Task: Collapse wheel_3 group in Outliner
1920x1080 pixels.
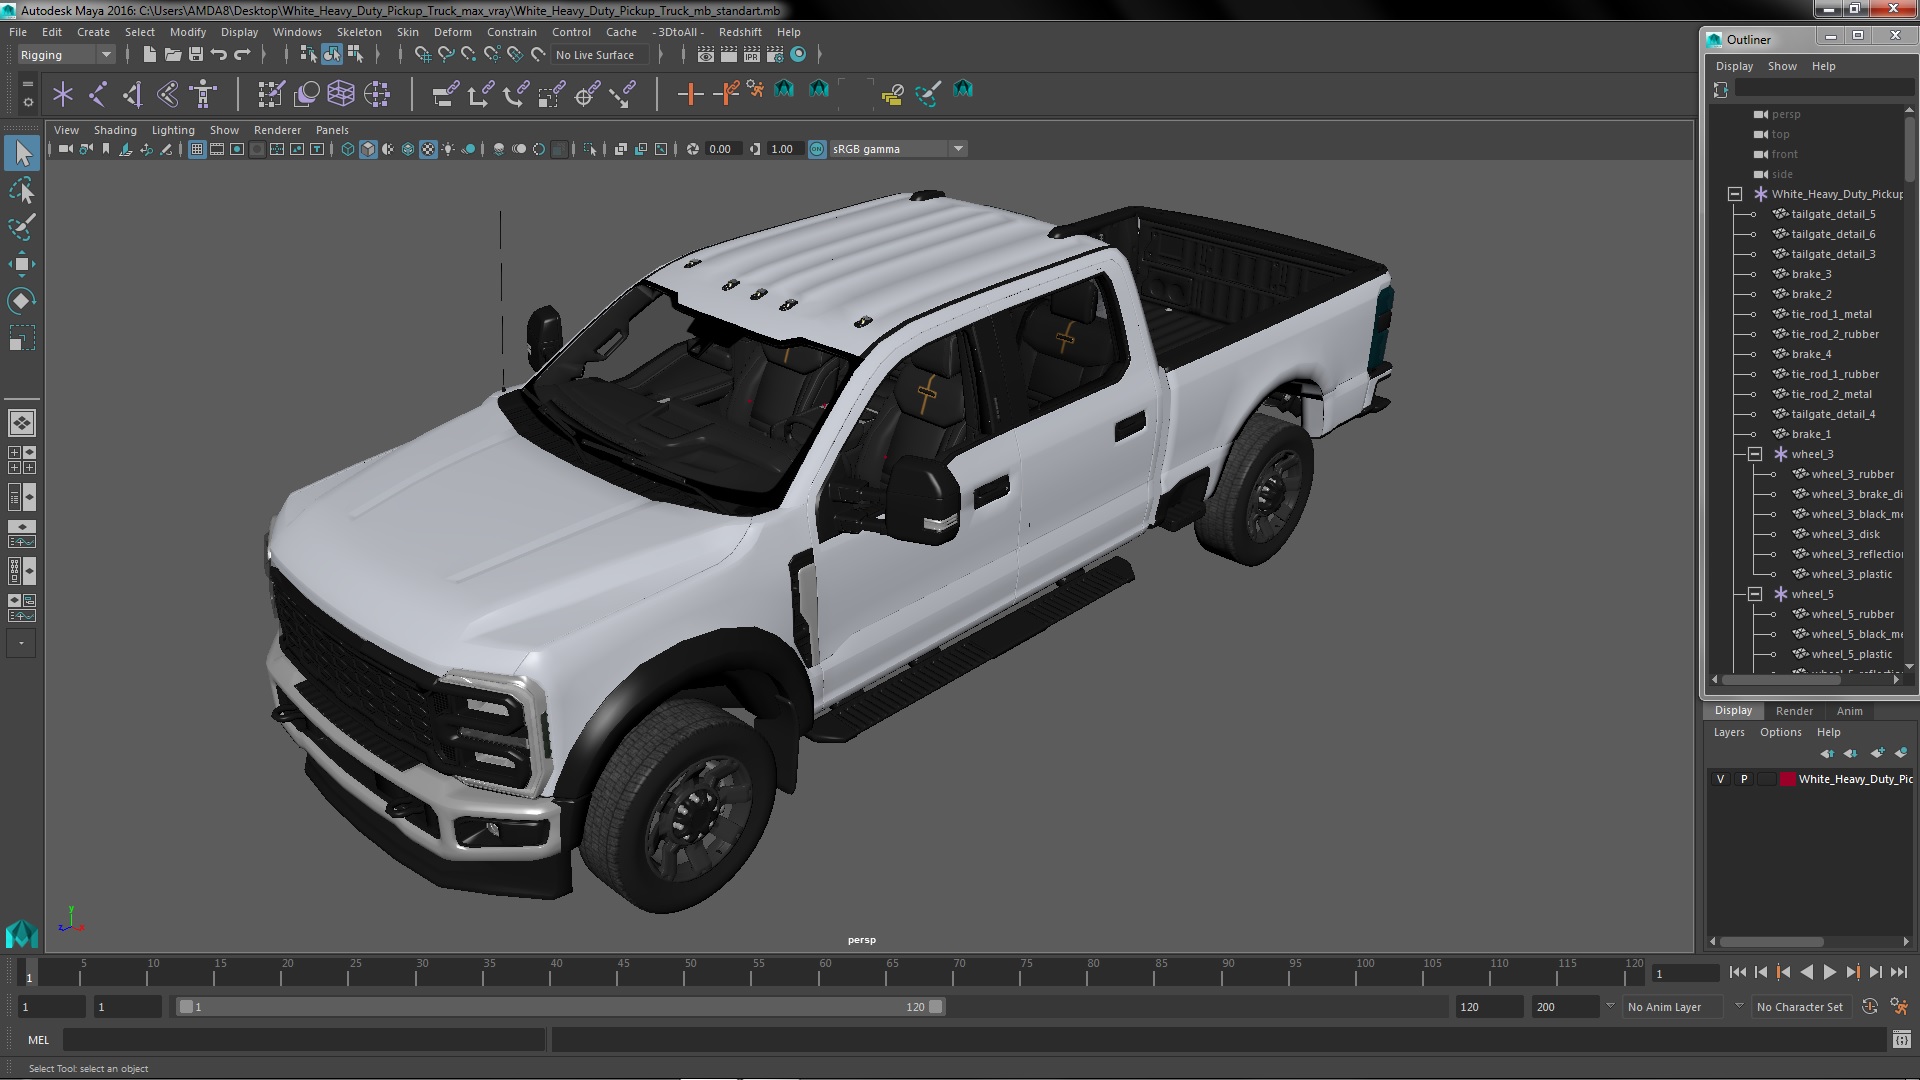Action: pyautogui.click(x=1755, y=454)
